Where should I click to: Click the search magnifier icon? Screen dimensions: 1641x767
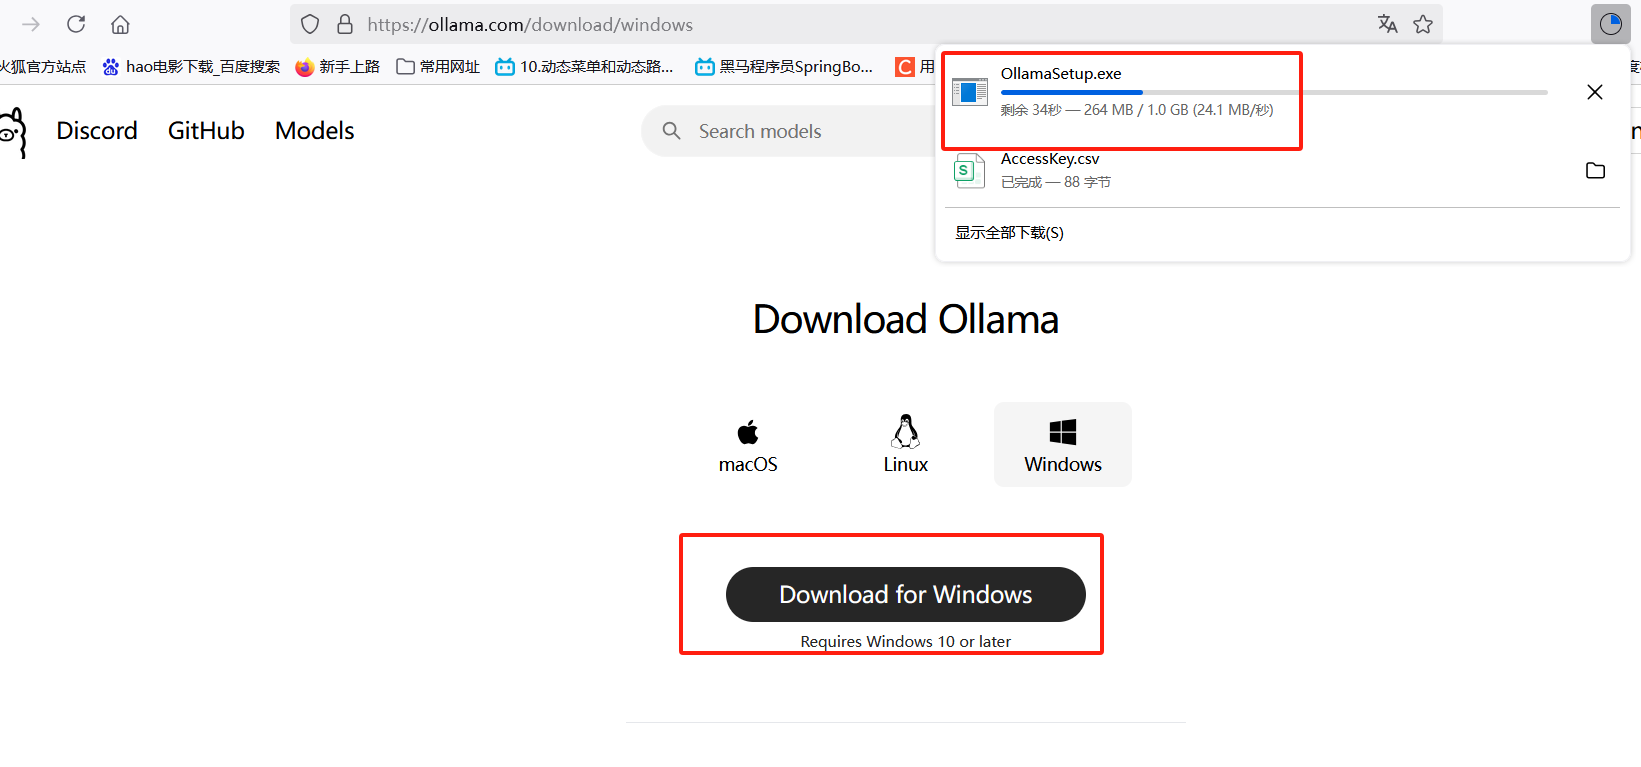click(x=672, y=131)
